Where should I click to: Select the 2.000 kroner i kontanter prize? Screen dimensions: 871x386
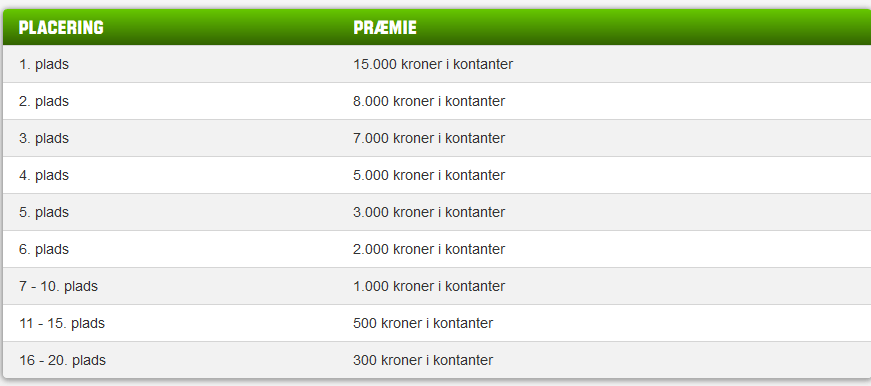click(x=429, y=249)
